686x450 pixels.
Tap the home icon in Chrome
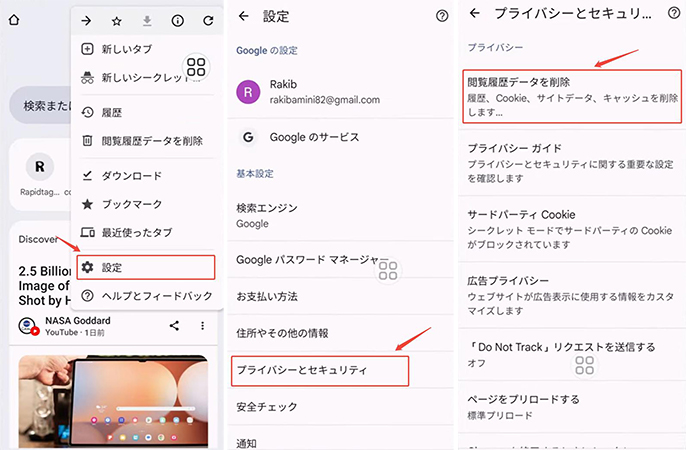pos(14,20)
